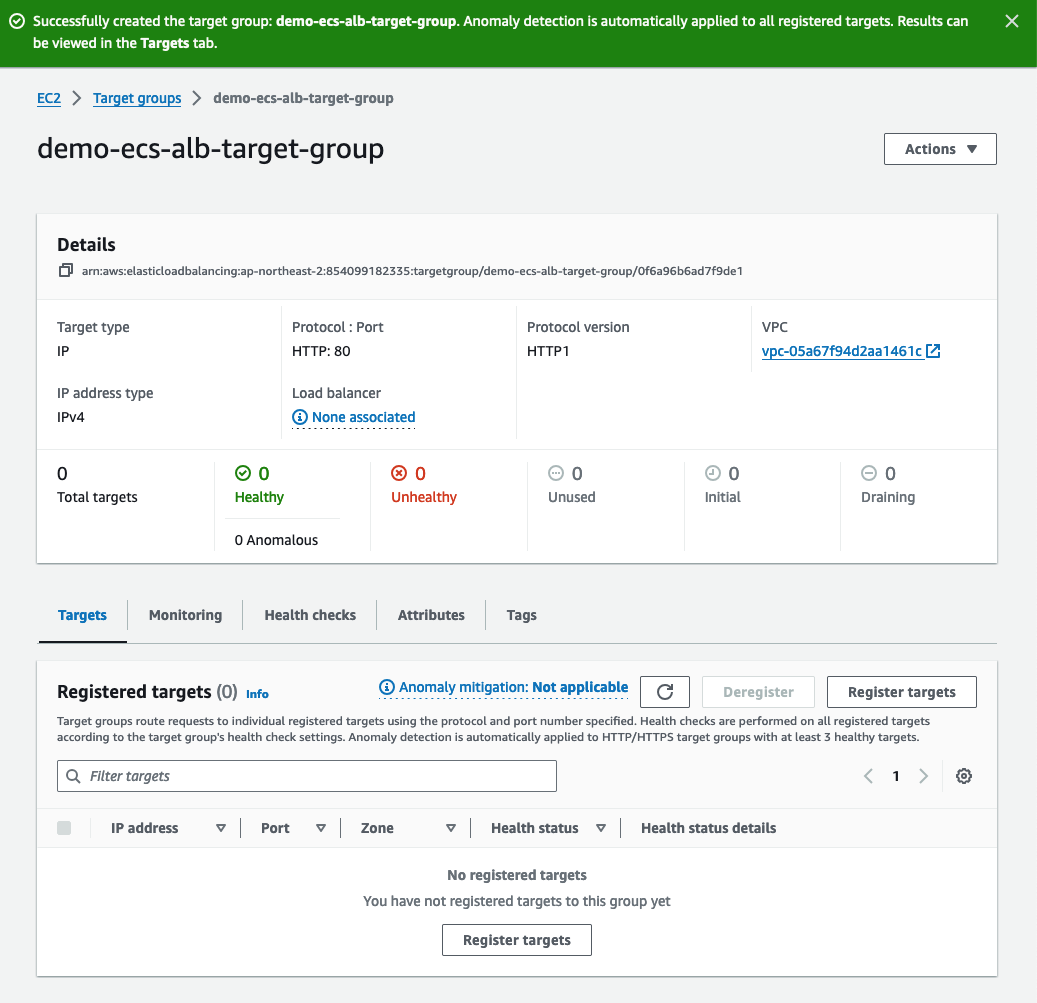The width and height of the screenshot is (1037, 1003).
Task: Sort by Port column arrow
Action: pyautogui.click(x=321, y=828)
